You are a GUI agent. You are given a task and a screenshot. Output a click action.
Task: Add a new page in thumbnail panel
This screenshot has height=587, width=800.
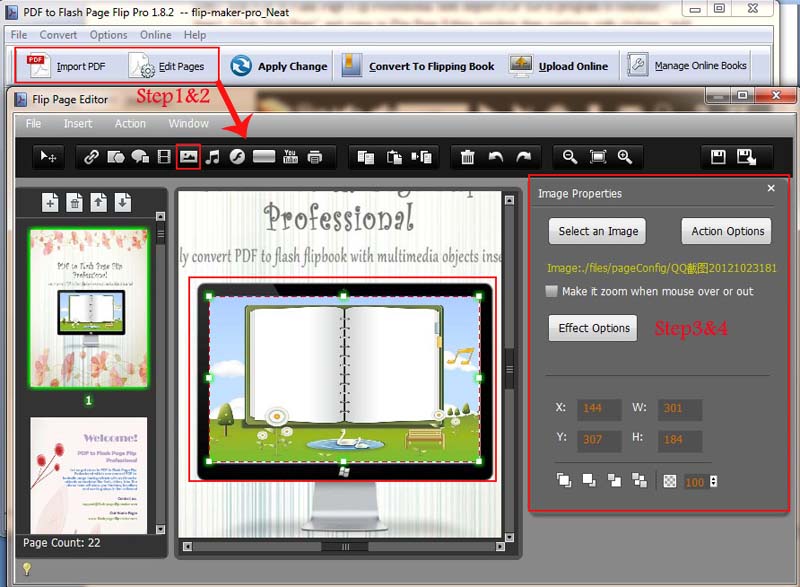[50, 203]
